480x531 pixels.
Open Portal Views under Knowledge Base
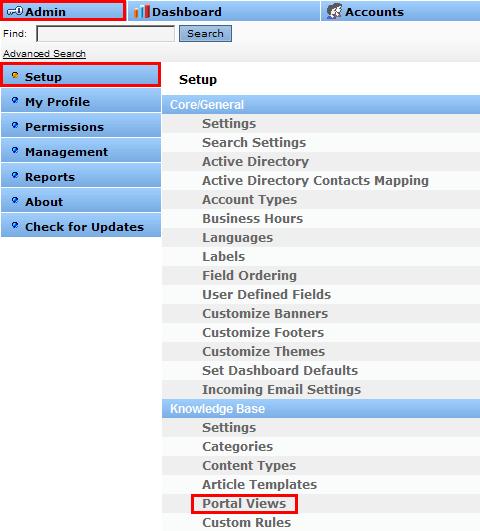click(244, 504)
